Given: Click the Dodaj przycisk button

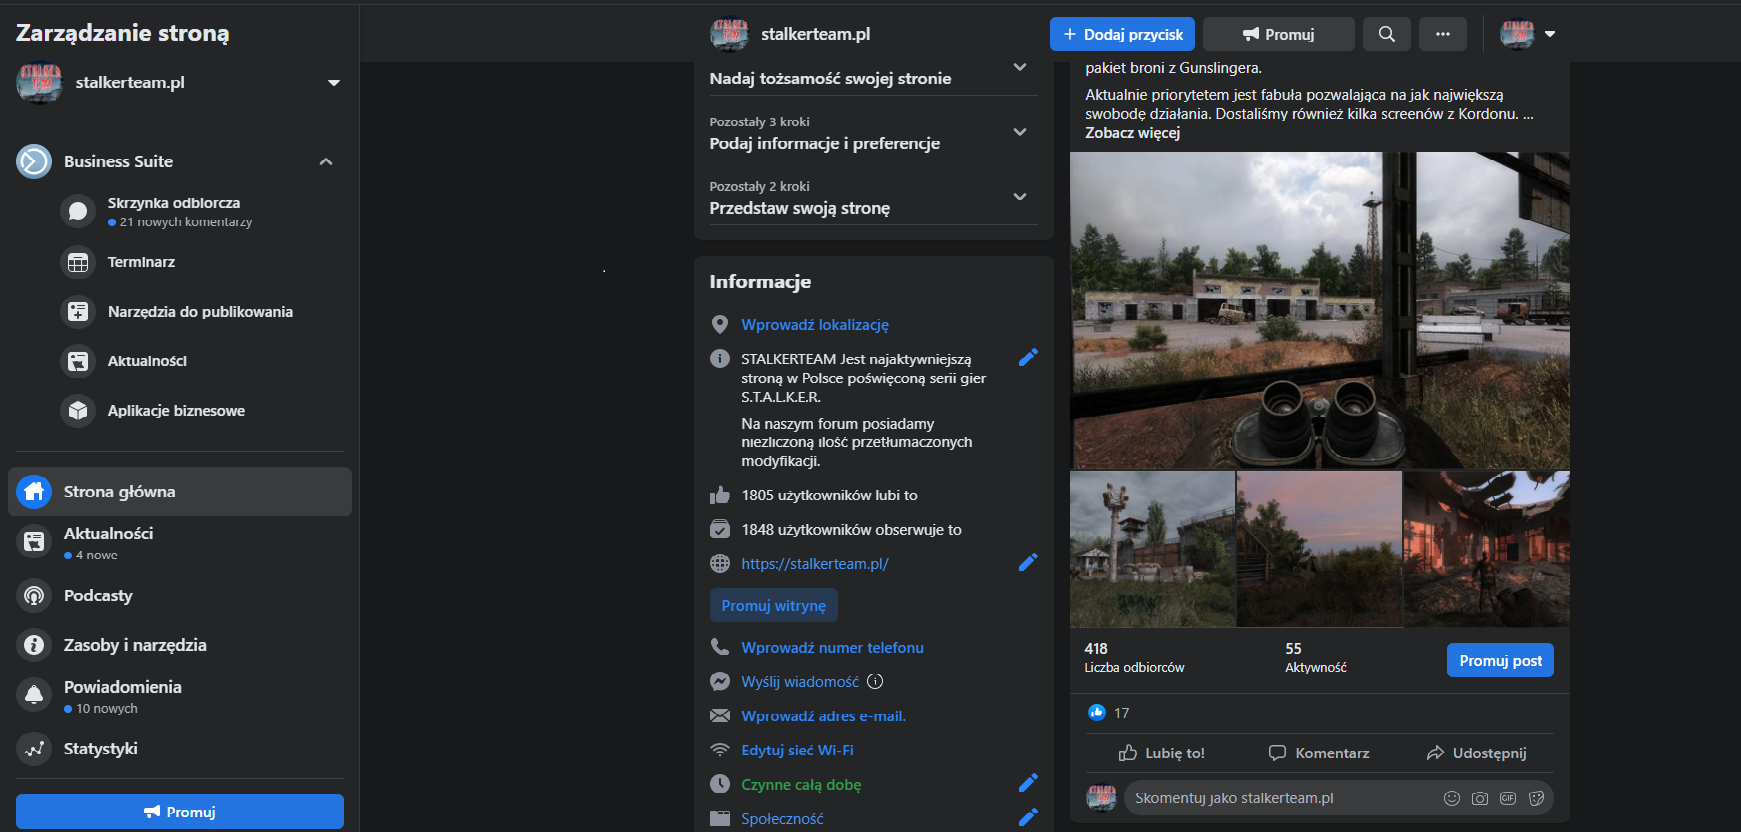Looking at the screenshot, I should pos(1122,34).
